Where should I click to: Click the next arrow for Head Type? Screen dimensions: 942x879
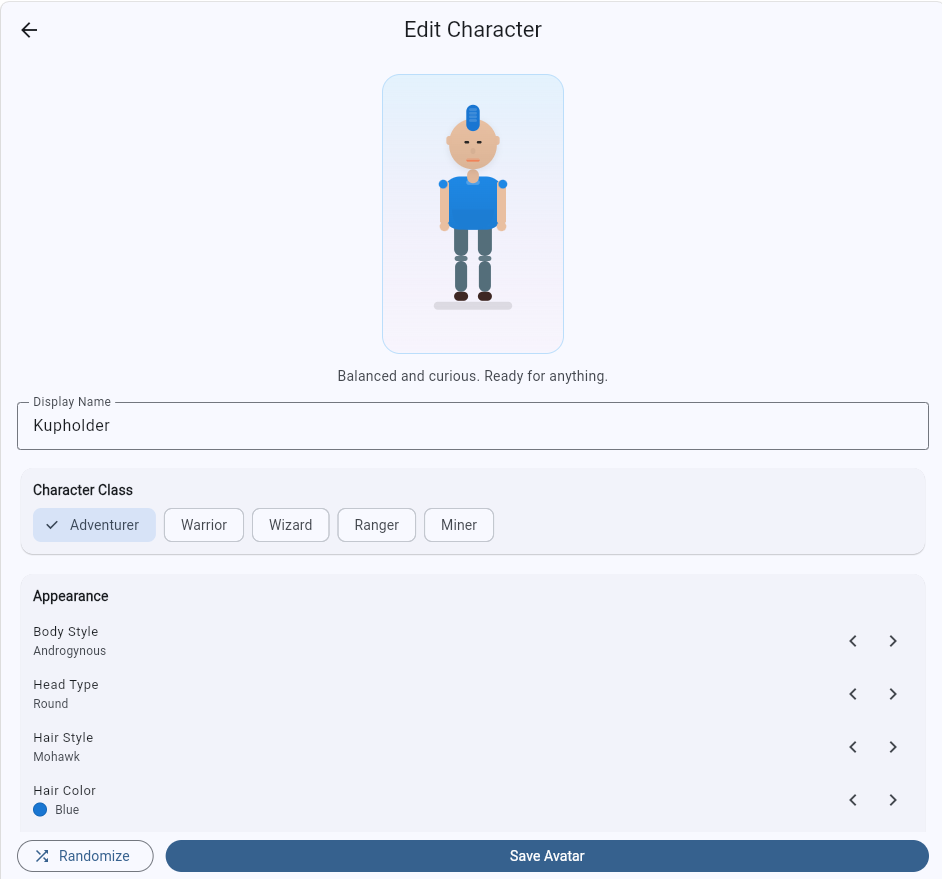pos(893,694)
